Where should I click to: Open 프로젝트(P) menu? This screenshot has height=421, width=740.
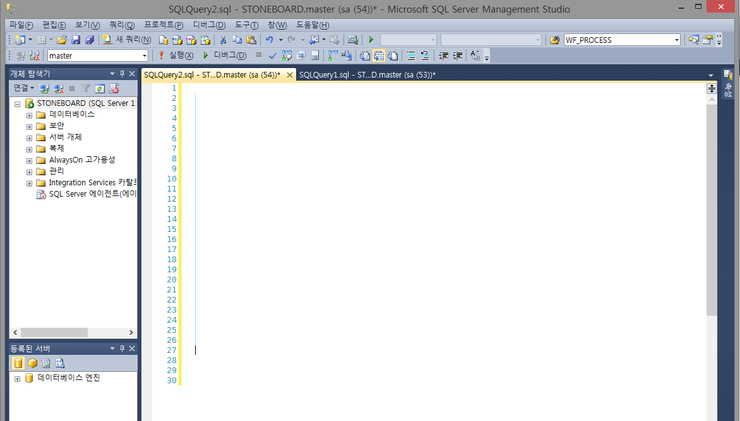pyautogui.click(x=163, y=25)
